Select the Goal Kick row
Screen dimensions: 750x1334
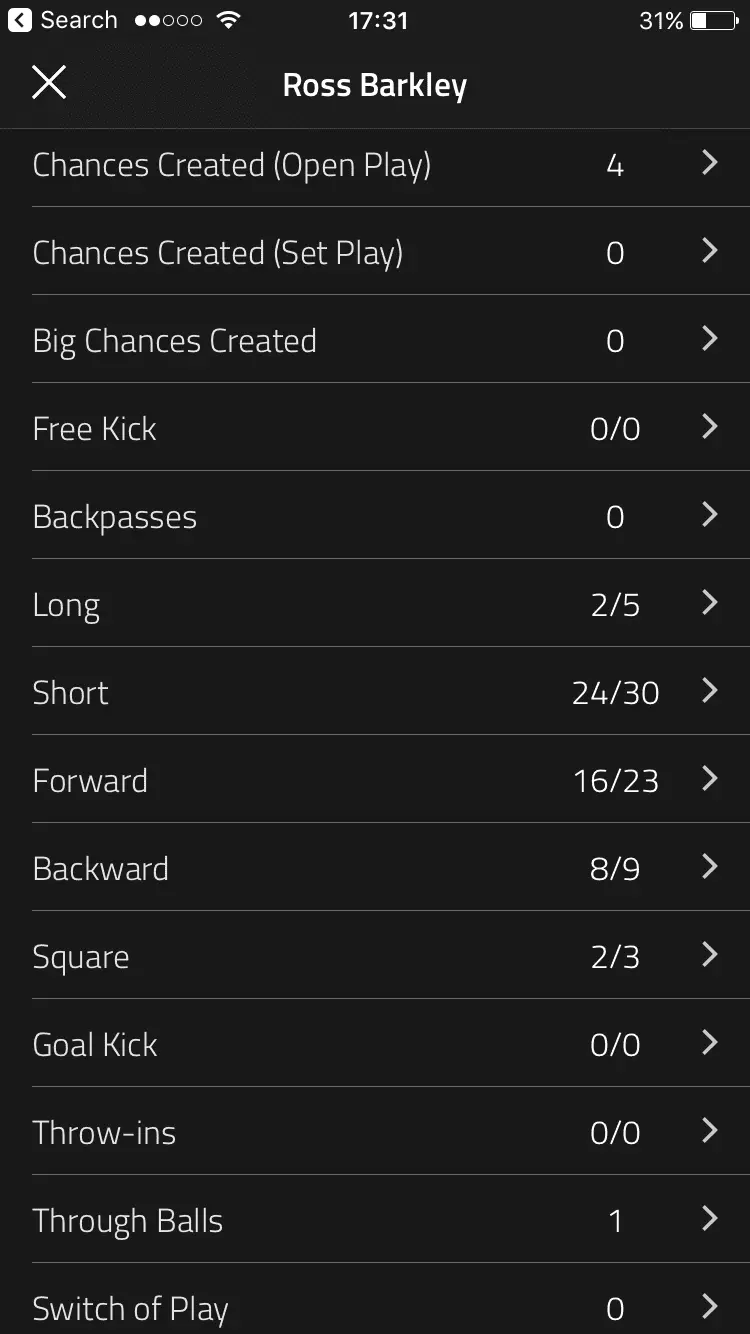coord(375,1044)
